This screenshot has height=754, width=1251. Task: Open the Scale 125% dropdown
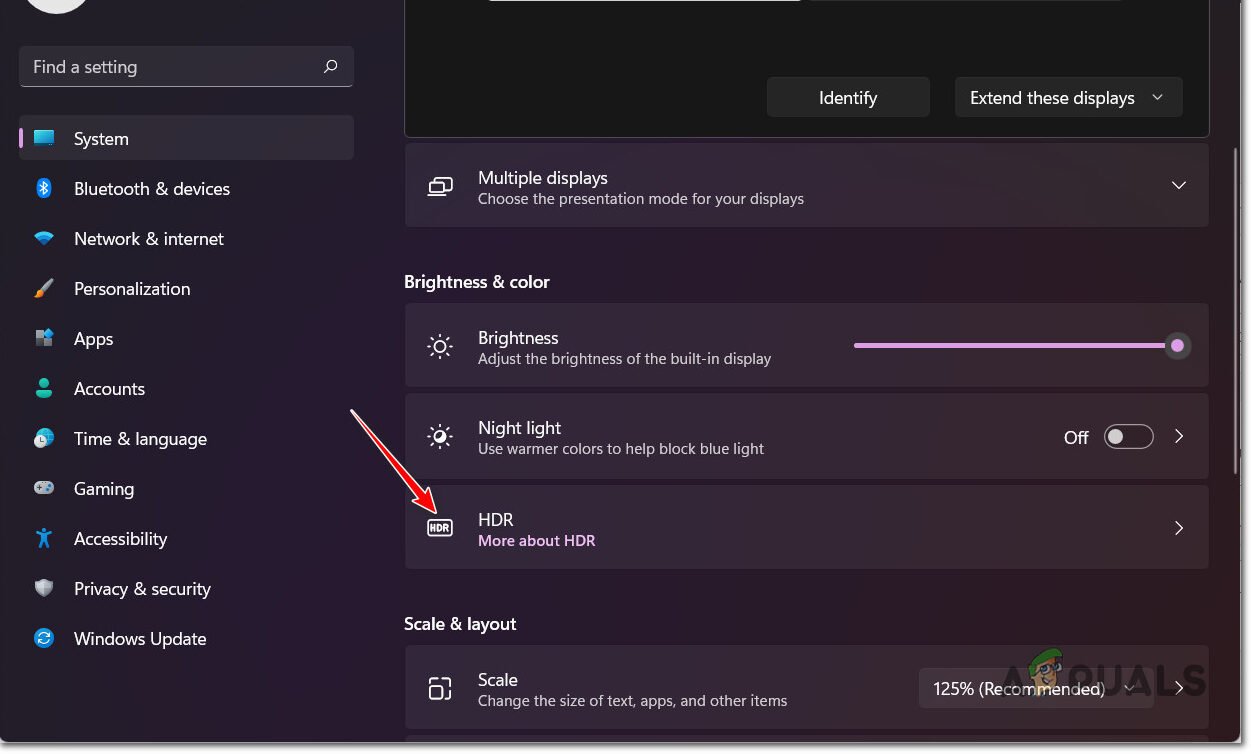1034,689
